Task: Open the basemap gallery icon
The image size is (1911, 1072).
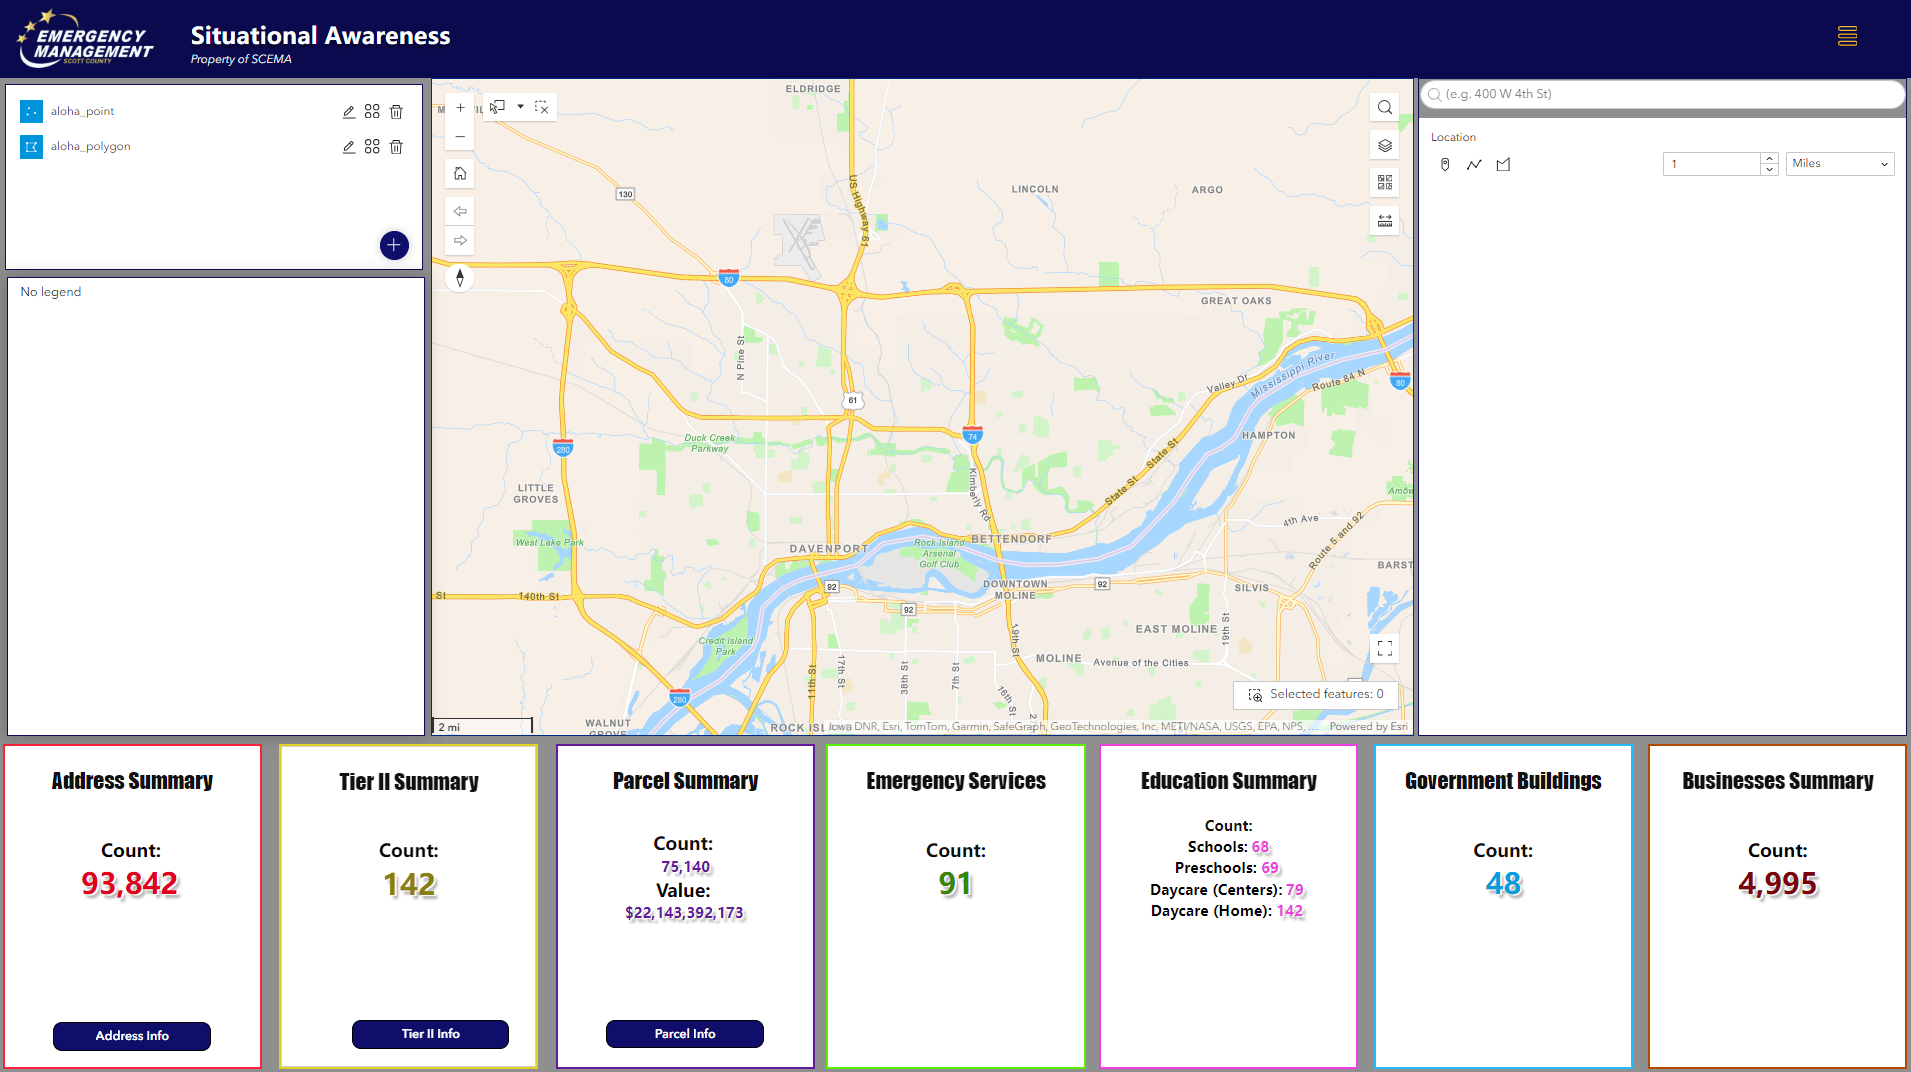Action: pyautogui.click(x=1385, y=182)
